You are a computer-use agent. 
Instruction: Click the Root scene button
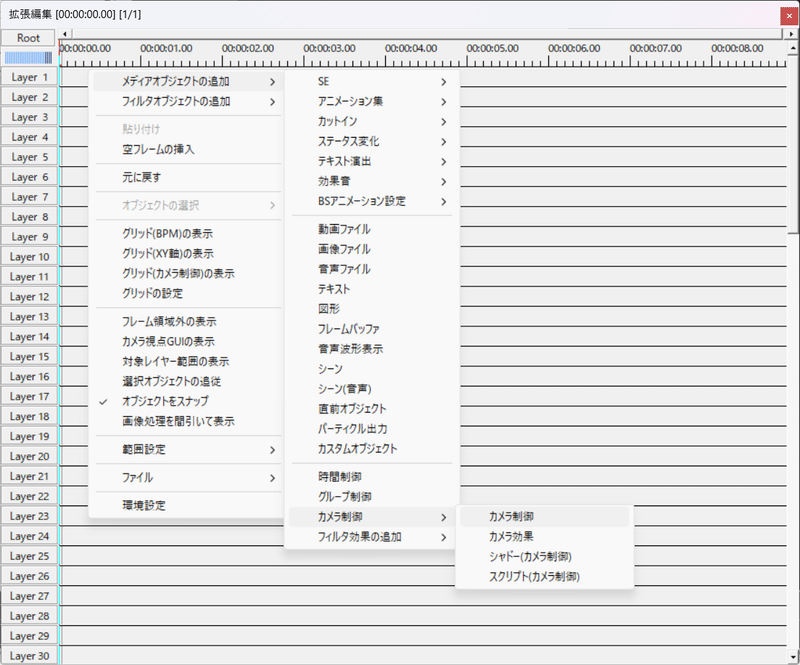[28, 38]
